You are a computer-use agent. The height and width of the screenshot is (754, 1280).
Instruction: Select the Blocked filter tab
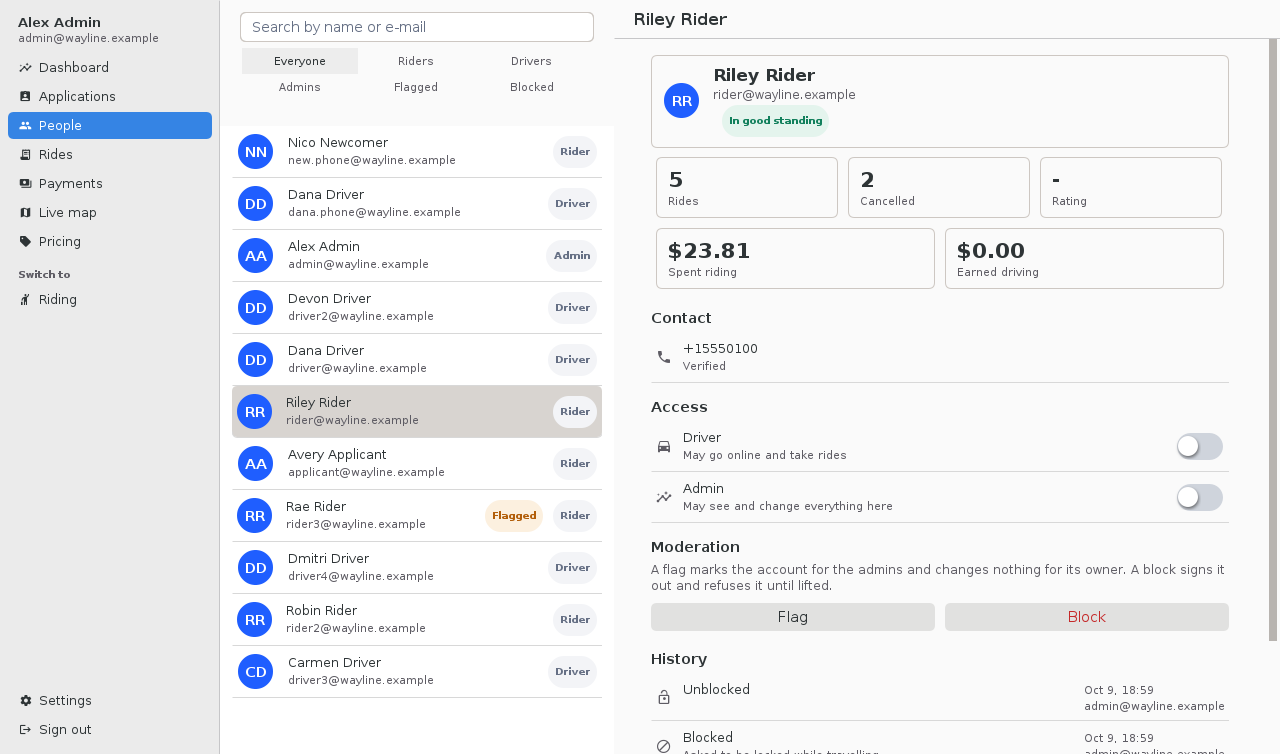[x=532, y=87]
